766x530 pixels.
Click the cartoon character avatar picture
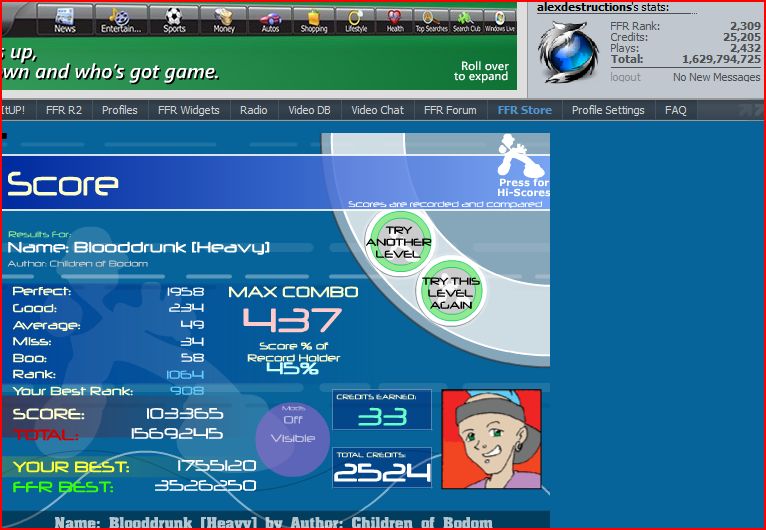[491, 439]
